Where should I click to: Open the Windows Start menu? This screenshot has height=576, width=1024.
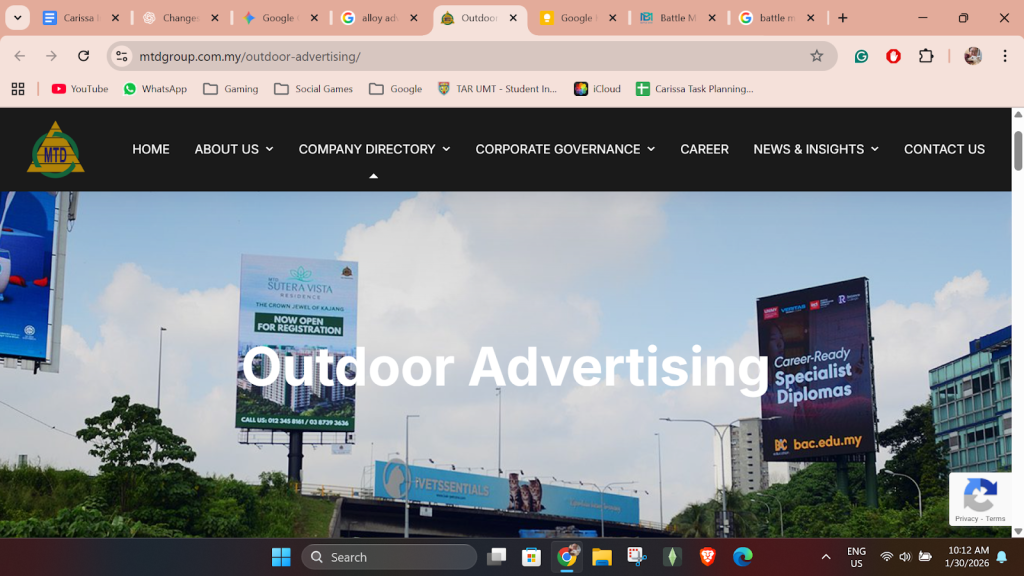(281, 557)
